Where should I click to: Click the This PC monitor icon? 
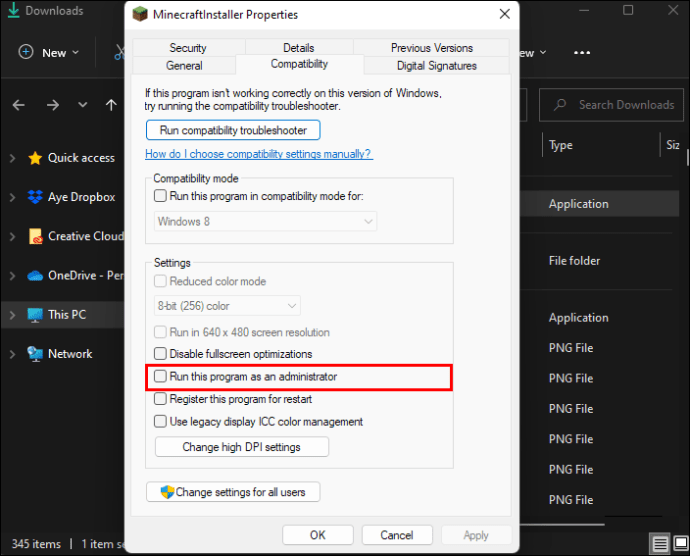(35, 315)
